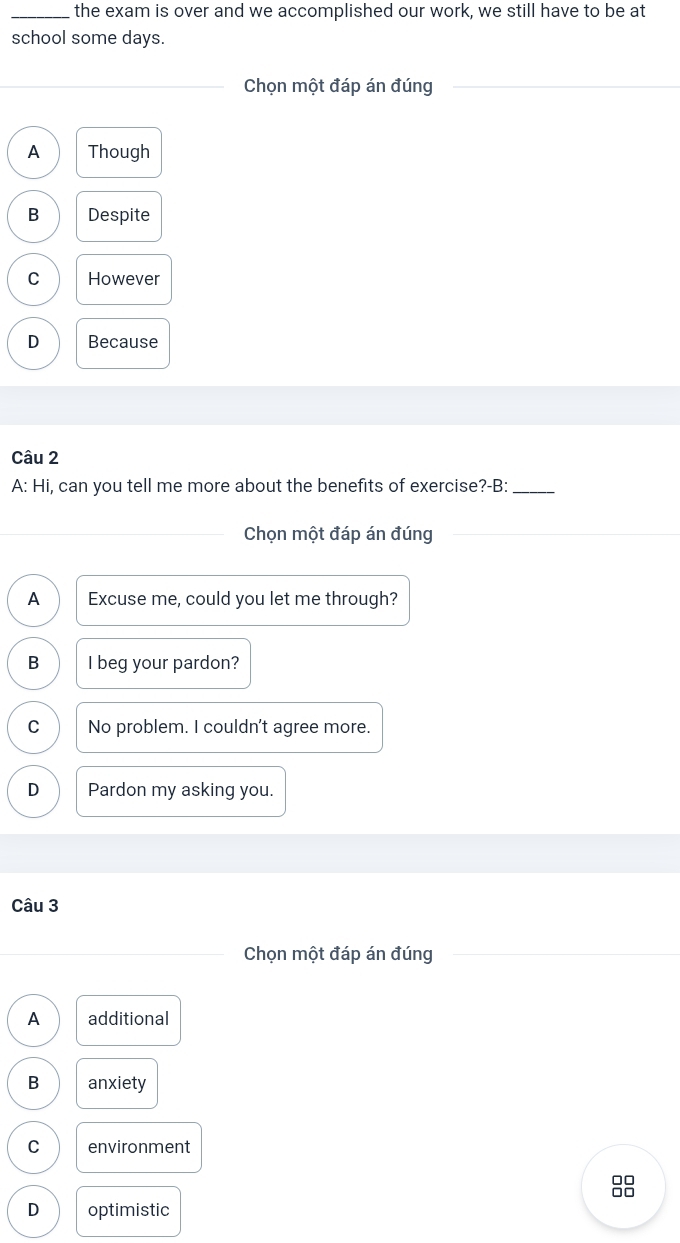
Task: Choose 'No problem. I couldn't agree more.'
Action: [229, 727]
